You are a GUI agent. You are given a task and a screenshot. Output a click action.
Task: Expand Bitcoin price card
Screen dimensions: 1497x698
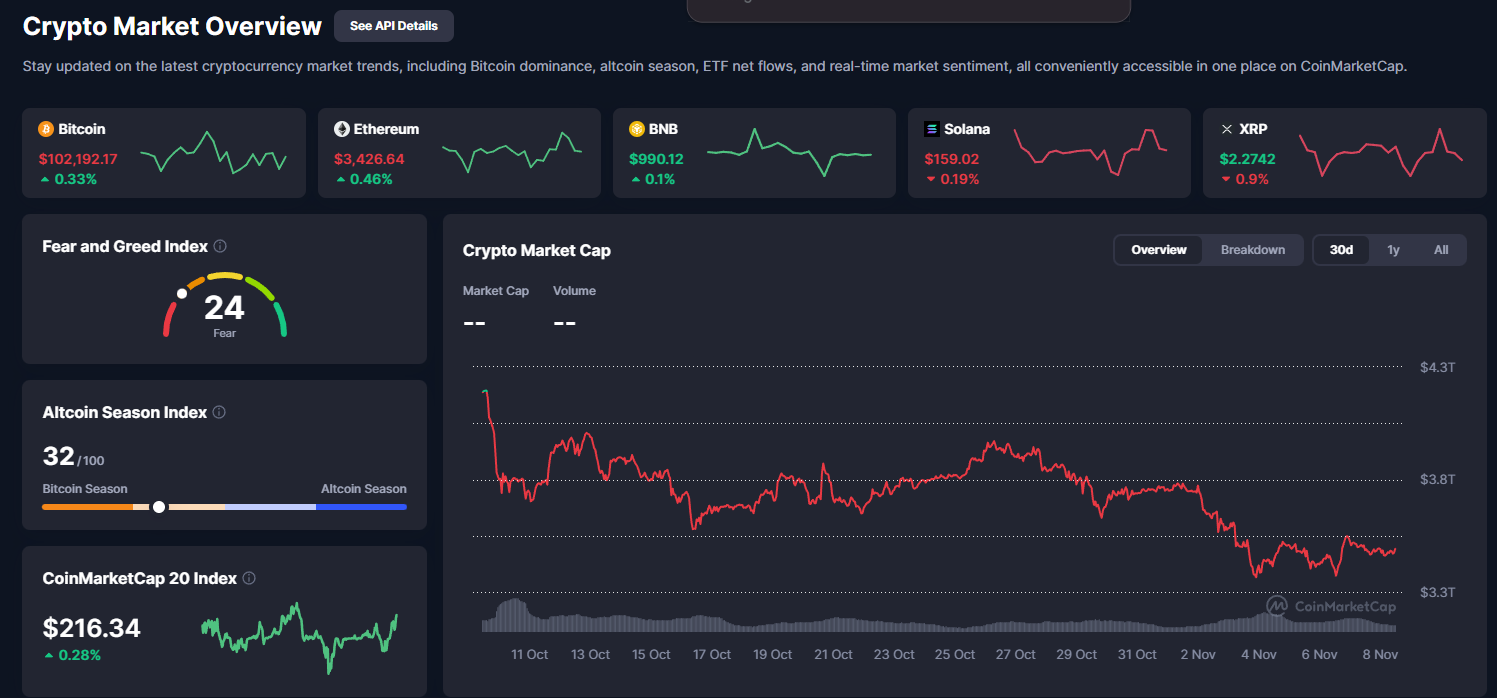click(x=164, y=153)
